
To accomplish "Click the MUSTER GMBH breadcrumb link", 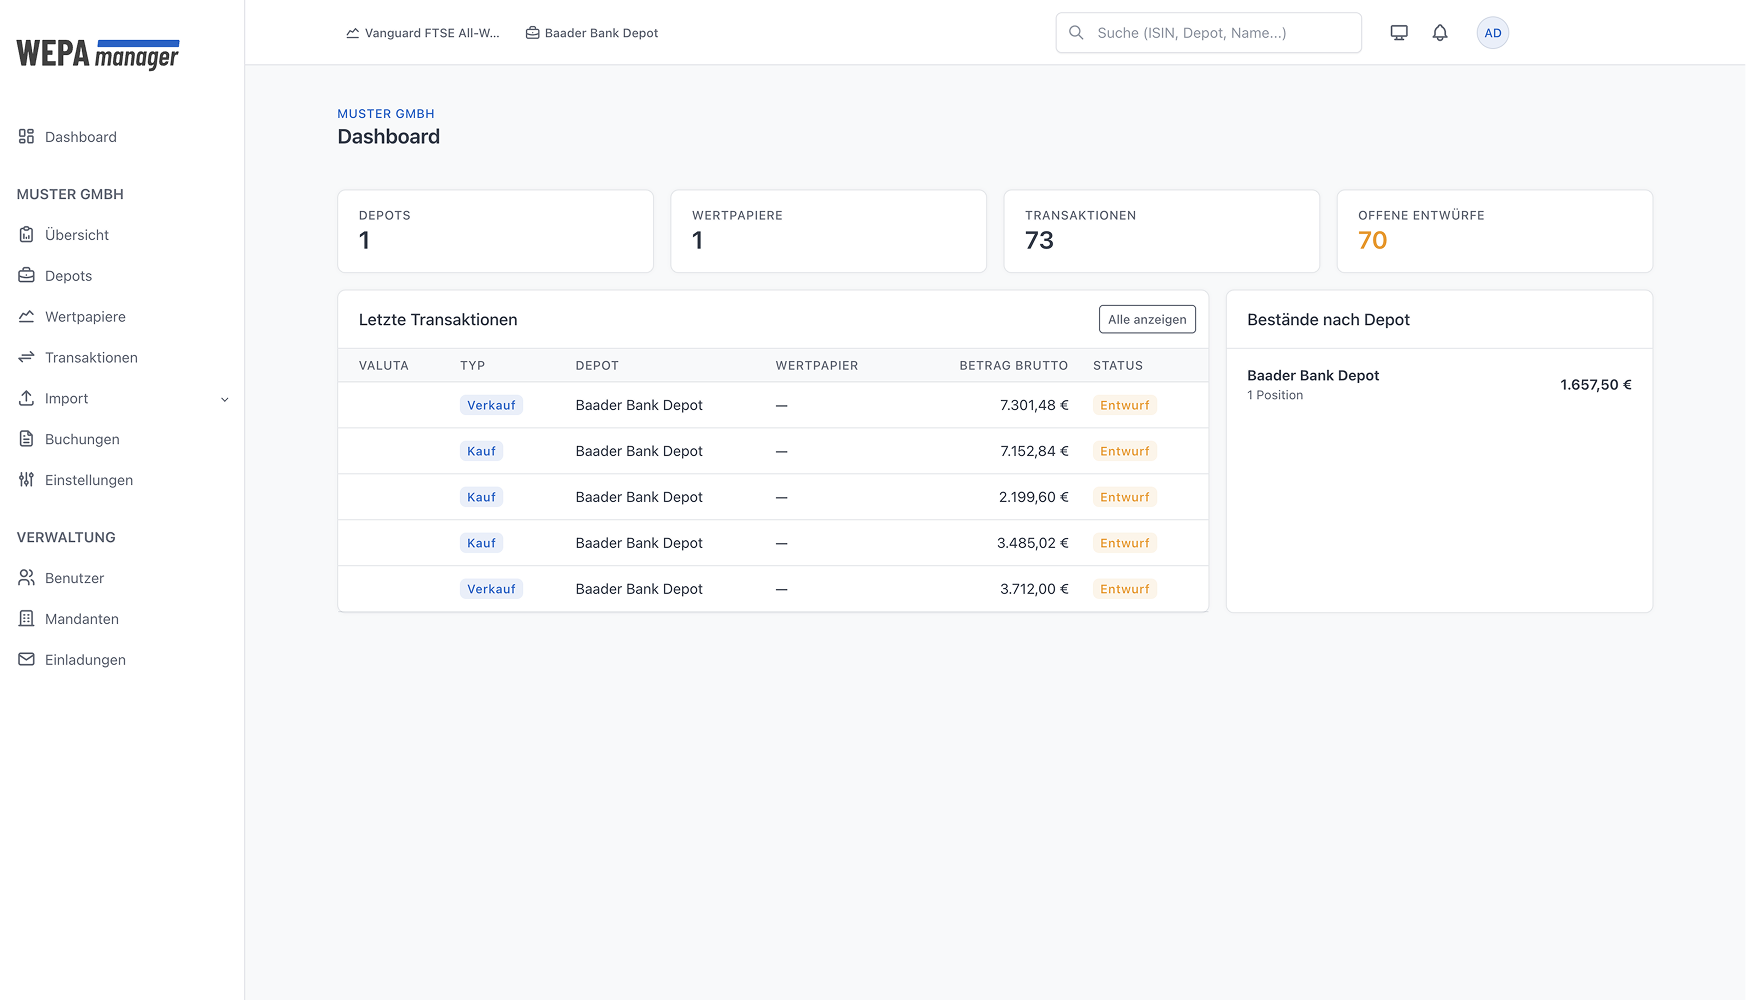I will point(386,114).
